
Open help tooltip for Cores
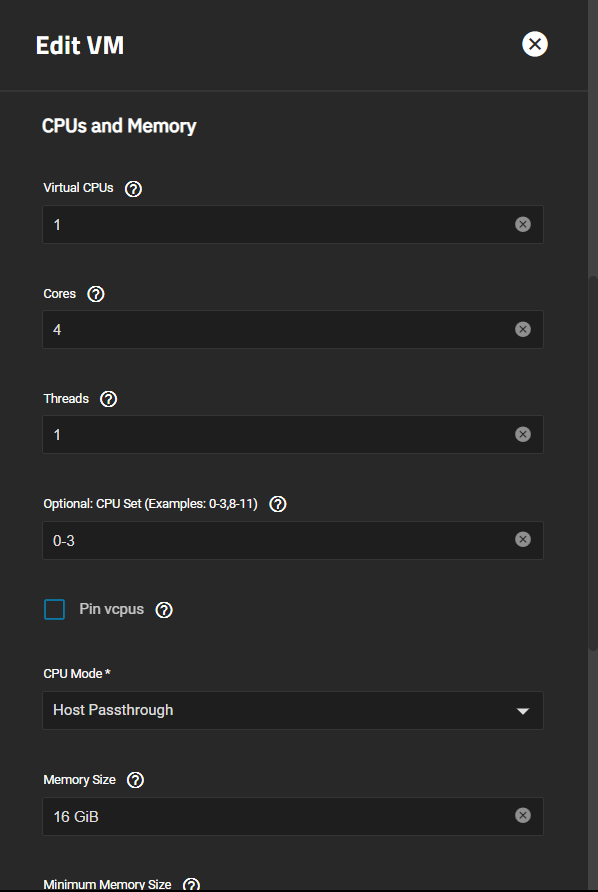[96, 294]
